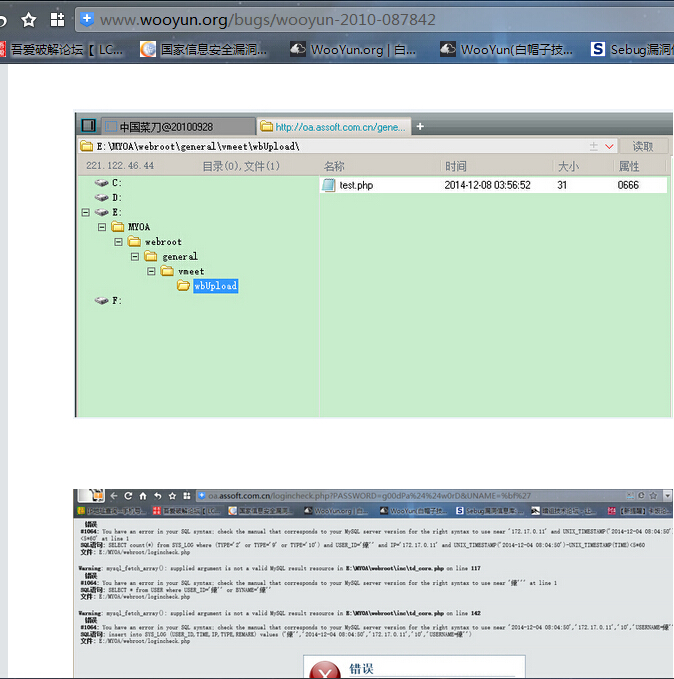674x679 pixels.
Task: Open the WooYun(白帽子技 bookmark
Action: coord(506,50)
